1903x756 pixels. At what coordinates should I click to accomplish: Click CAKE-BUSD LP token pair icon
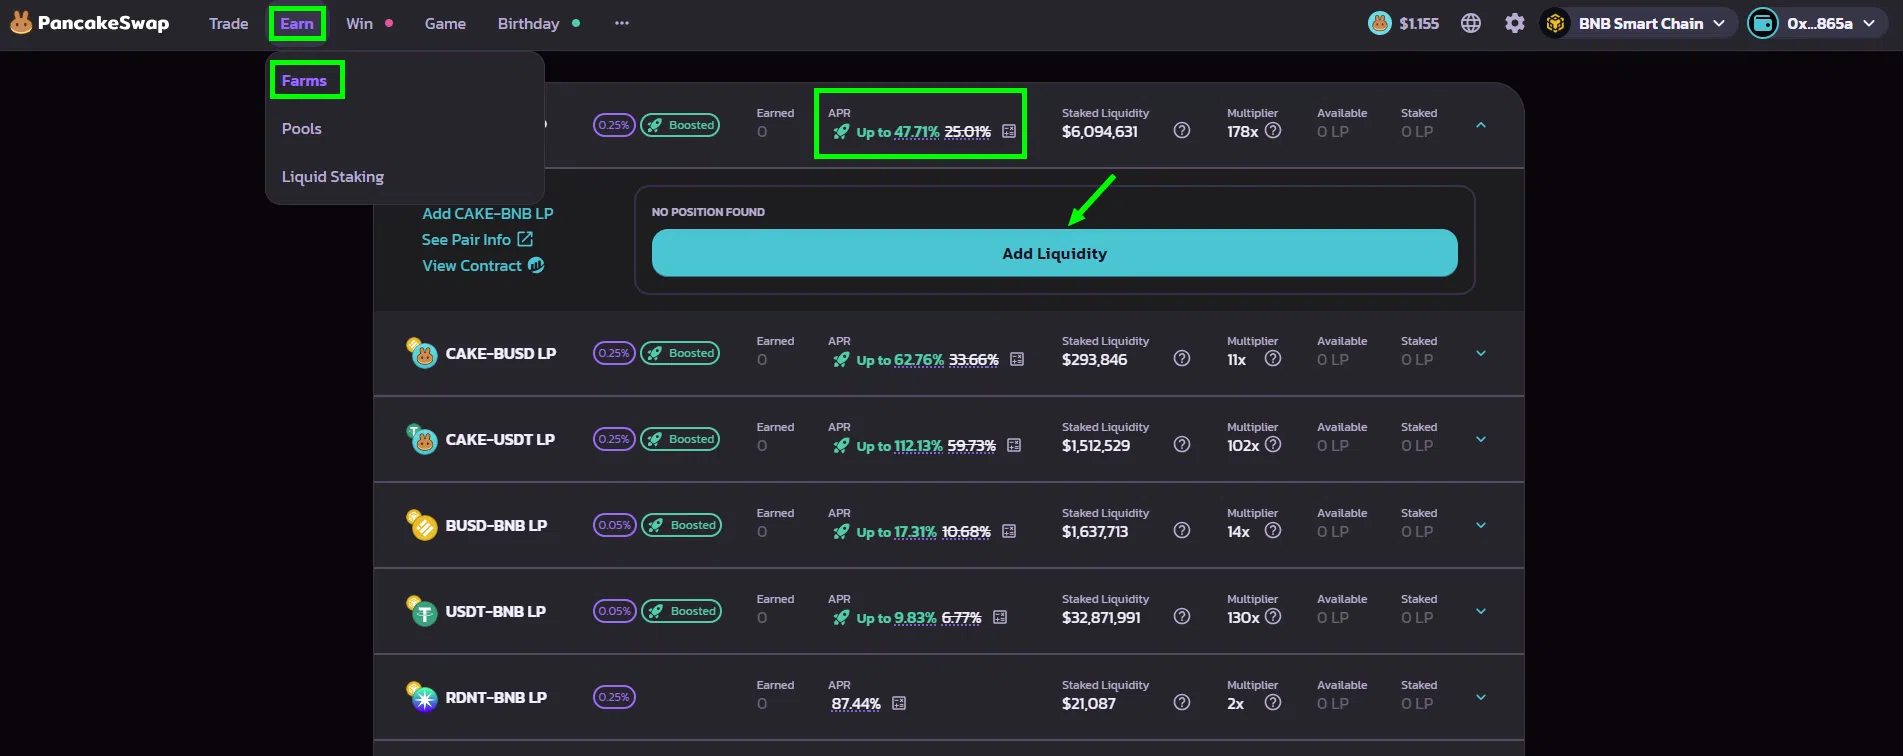pos(422,352)
